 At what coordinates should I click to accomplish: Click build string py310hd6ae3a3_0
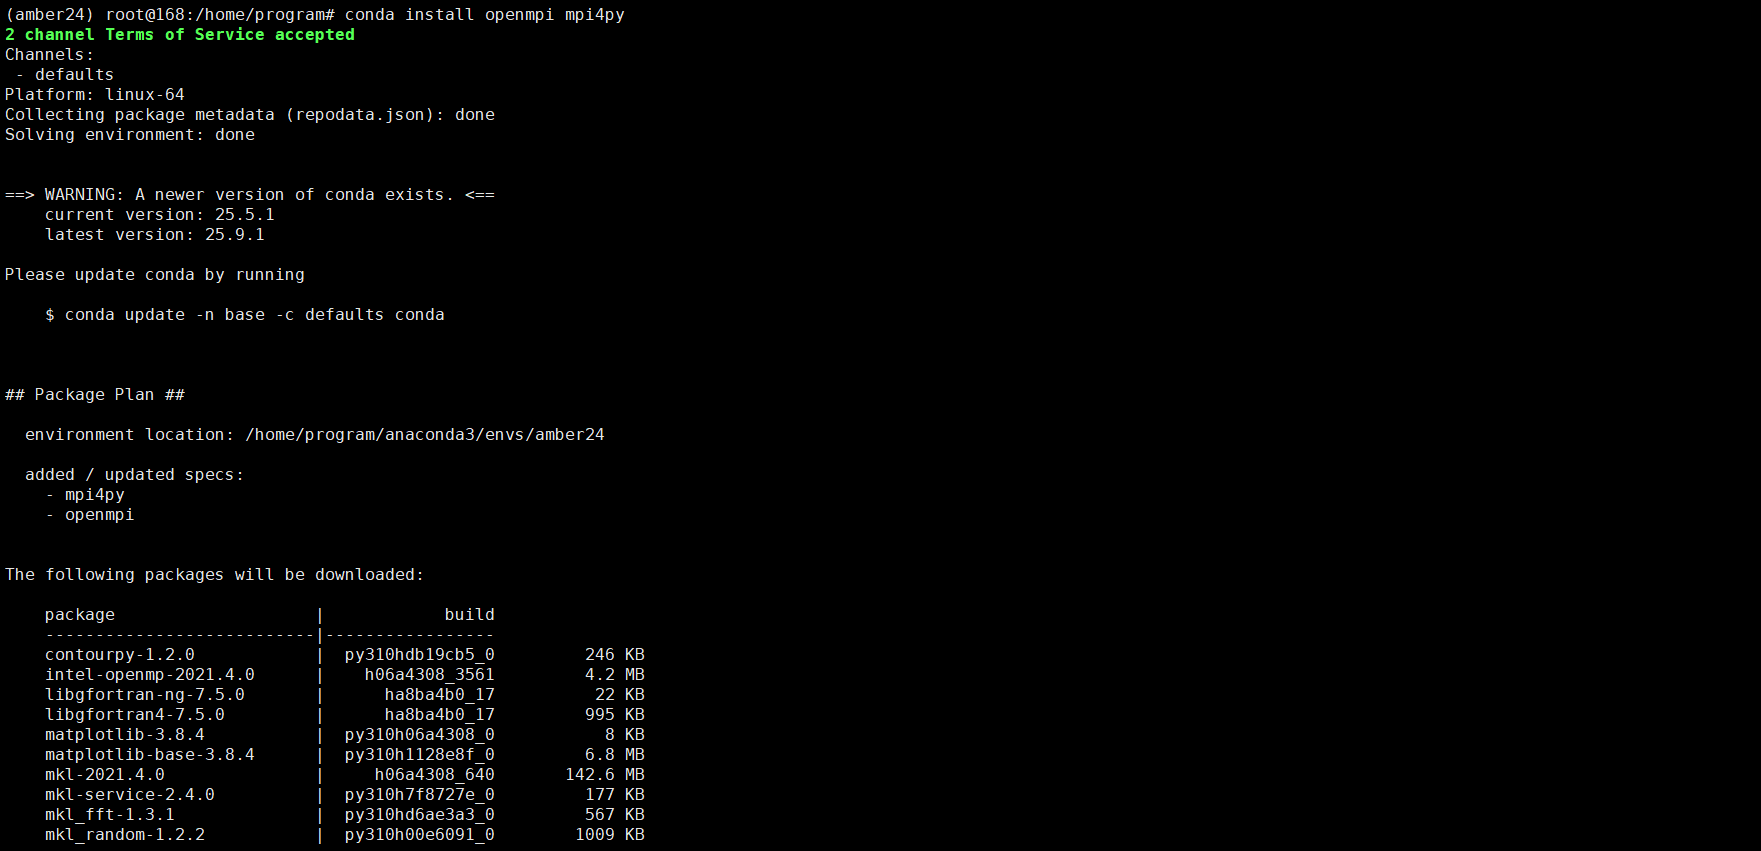[x=420, y=815]
